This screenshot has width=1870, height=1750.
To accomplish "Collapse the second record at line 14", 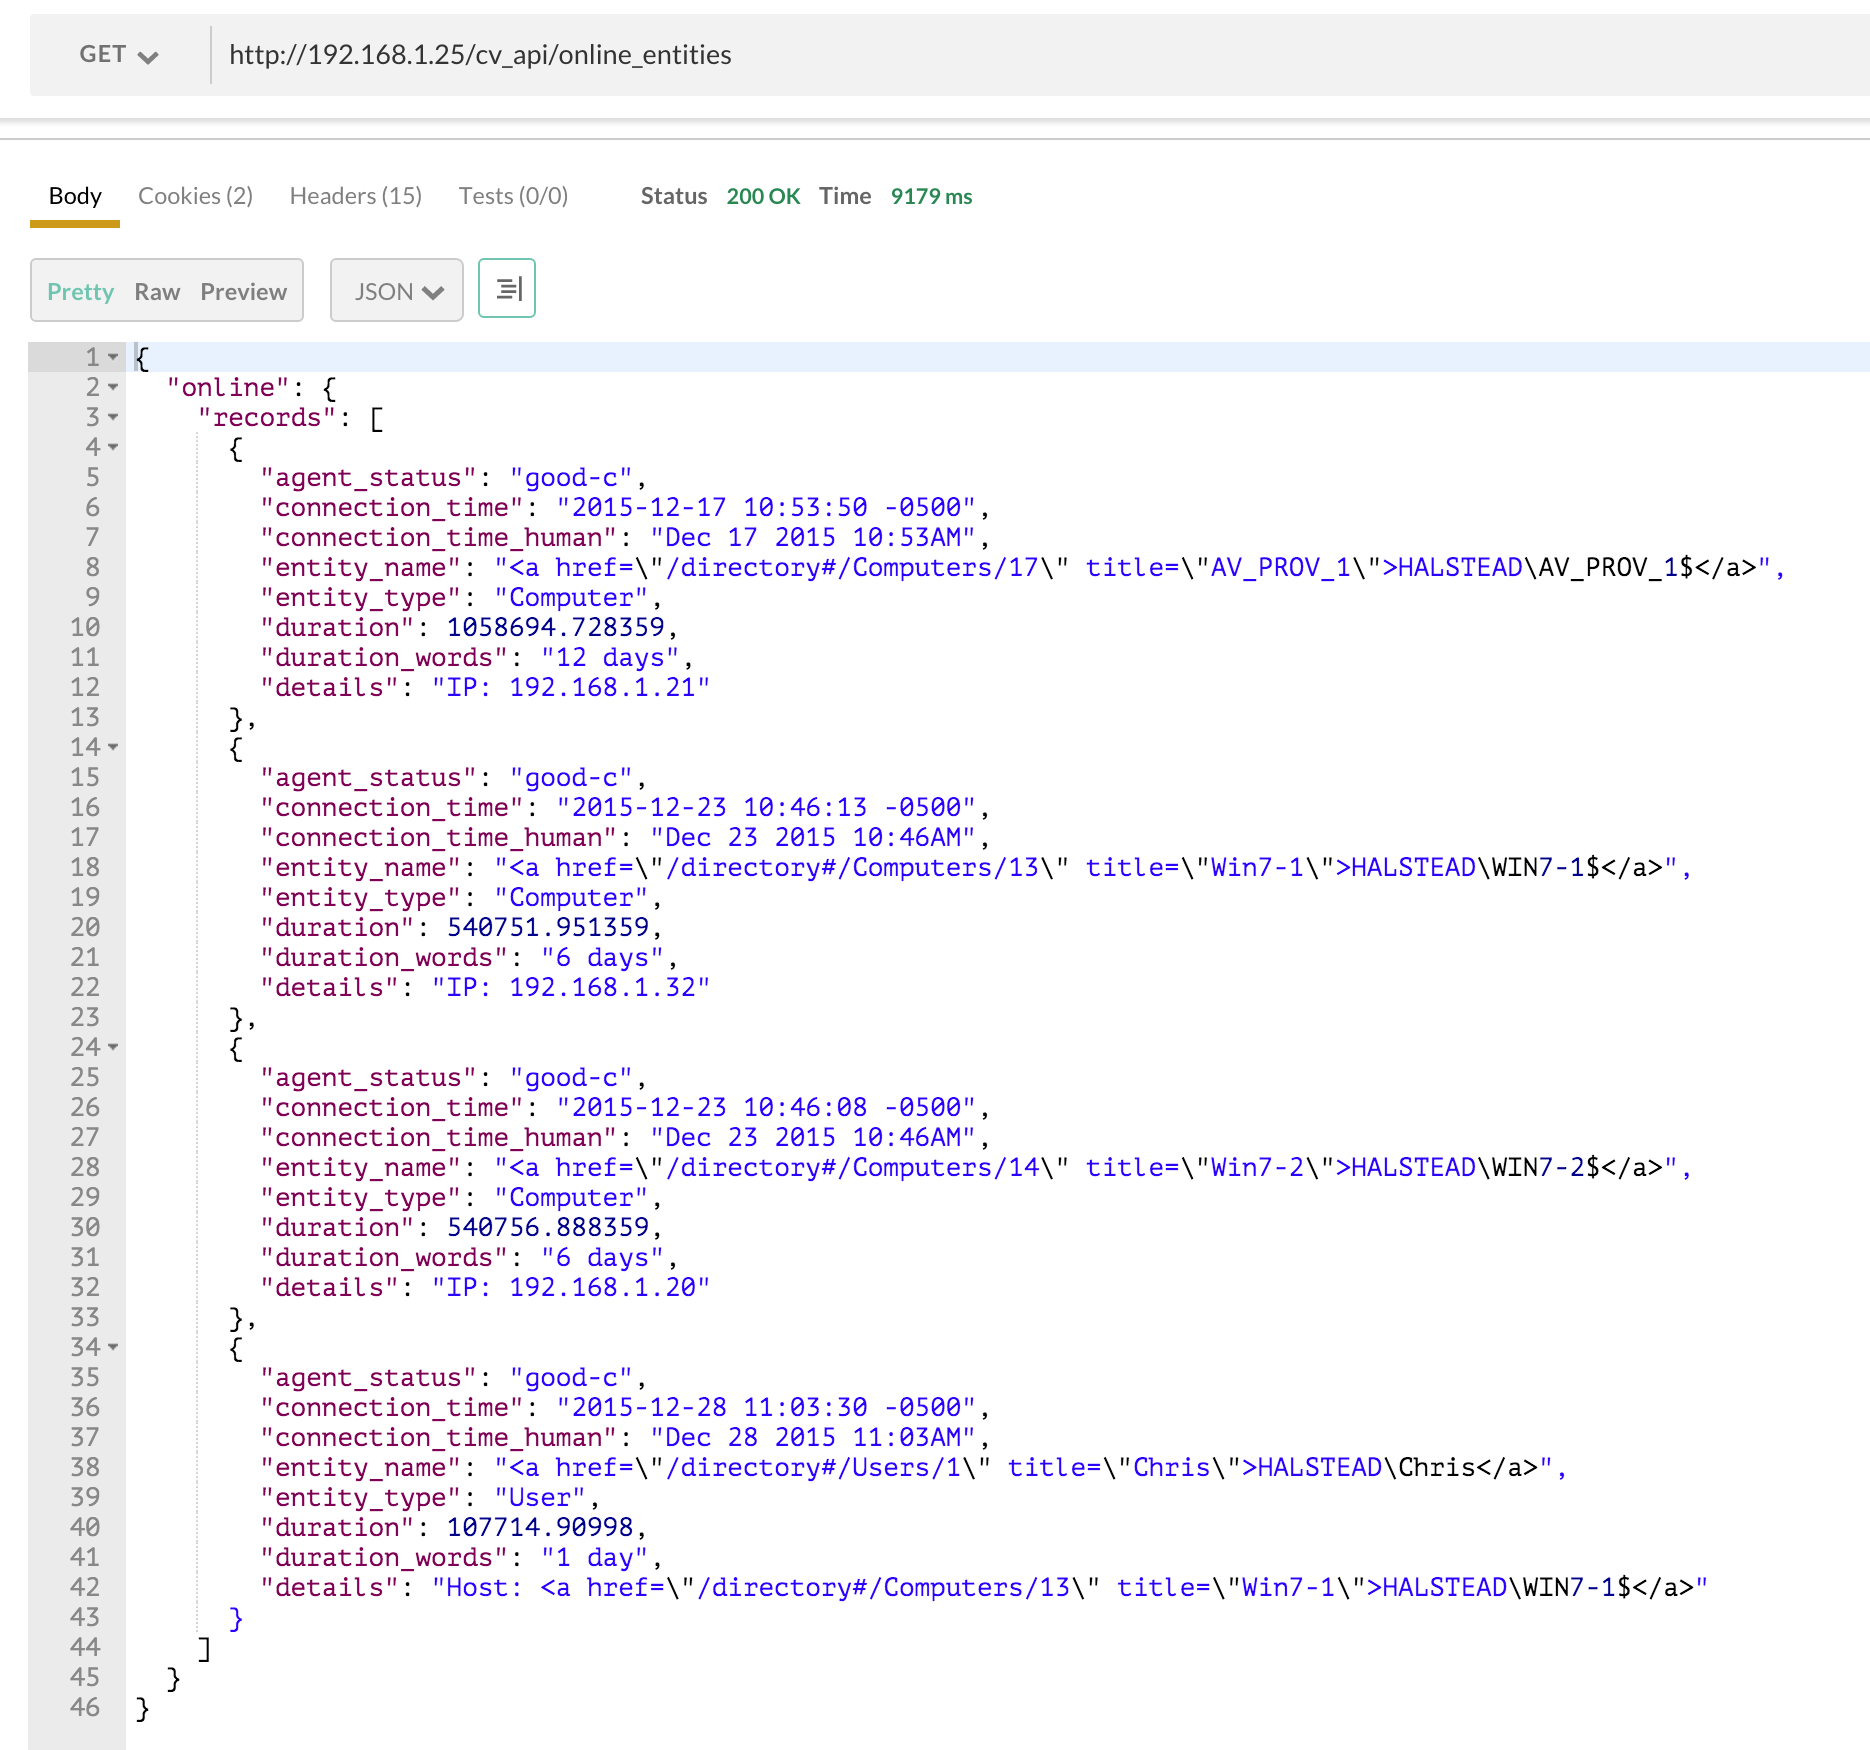I will tap(113, 747).
